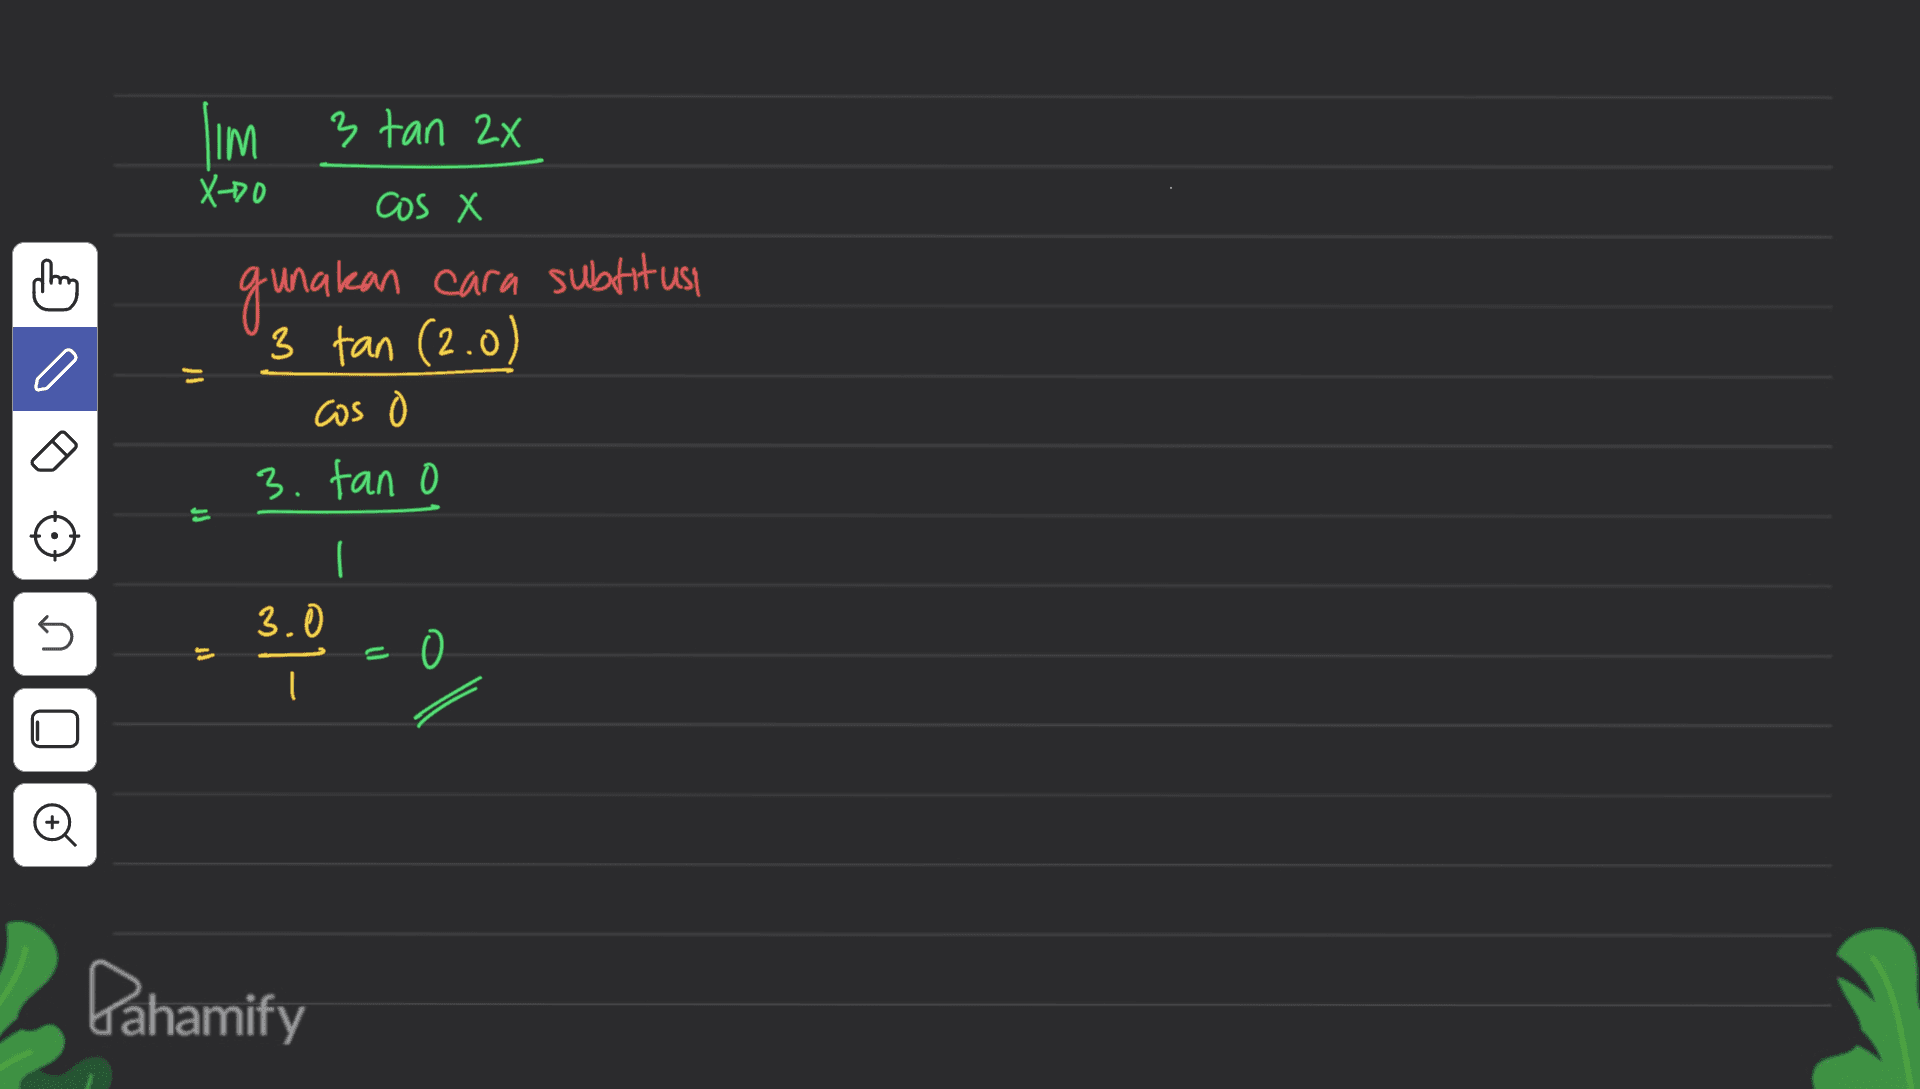Click the '3 tan 2x' numerator
The image size is (1920, 1089).
point(426,131)
